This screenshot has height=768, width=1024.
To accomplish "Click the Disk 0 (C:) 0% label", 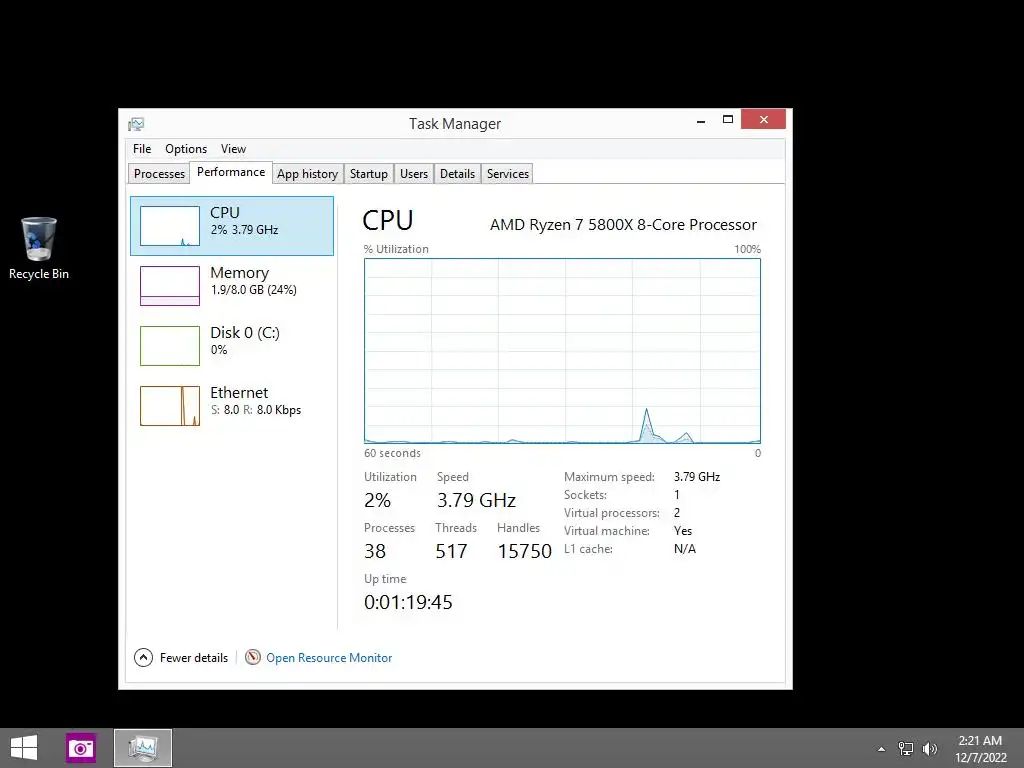I will pos(245,341).
